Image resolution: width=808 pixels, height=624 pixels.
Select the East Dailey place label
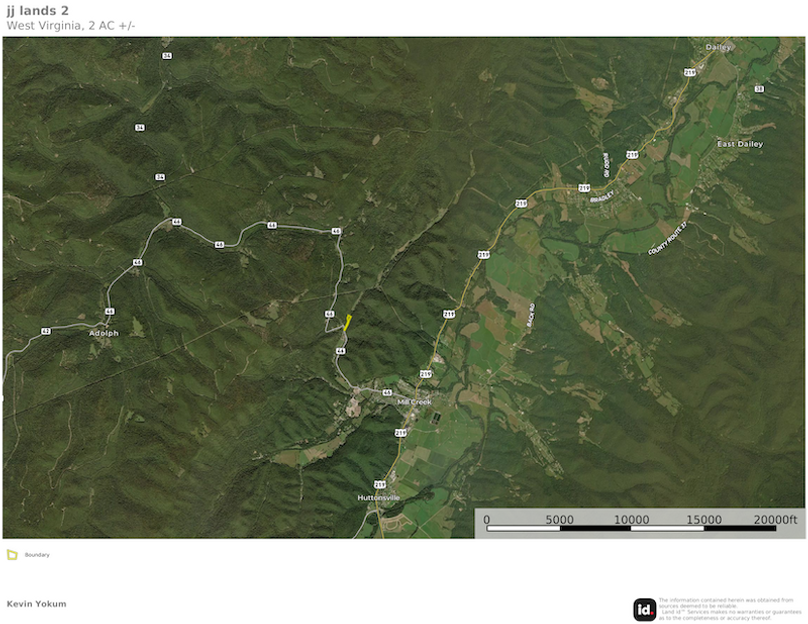[740, 143]
